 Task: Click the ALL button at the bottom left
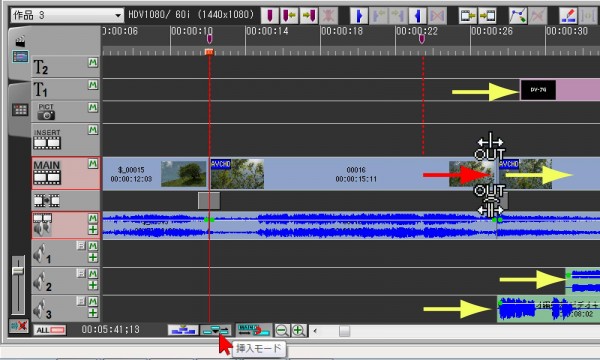[50, 330]
